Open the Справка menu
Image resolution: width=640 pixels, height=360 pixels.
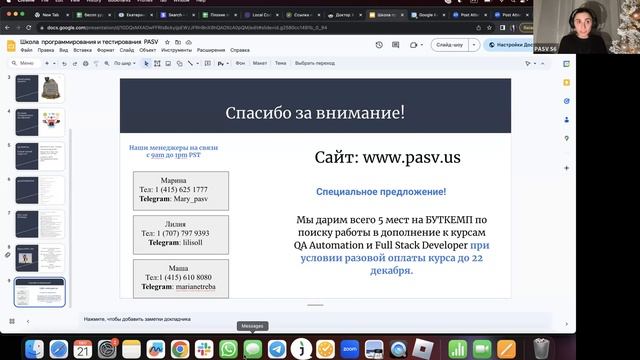tap(240, 50)
